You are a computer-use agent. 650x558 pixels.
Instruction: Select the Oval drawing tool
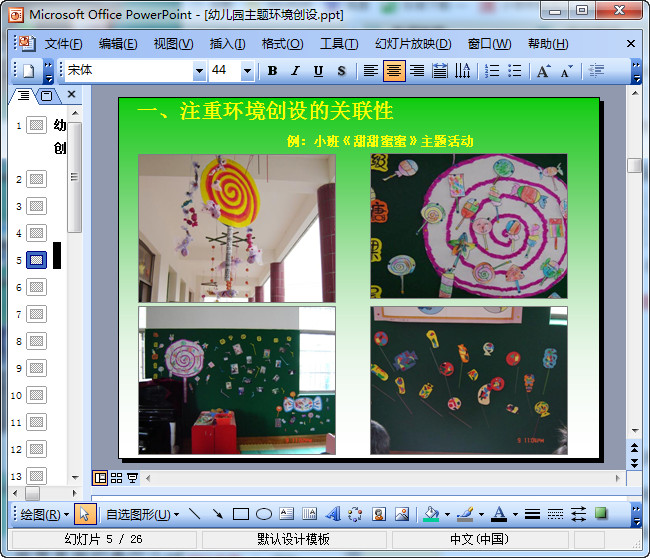click(x=264, y=514)
